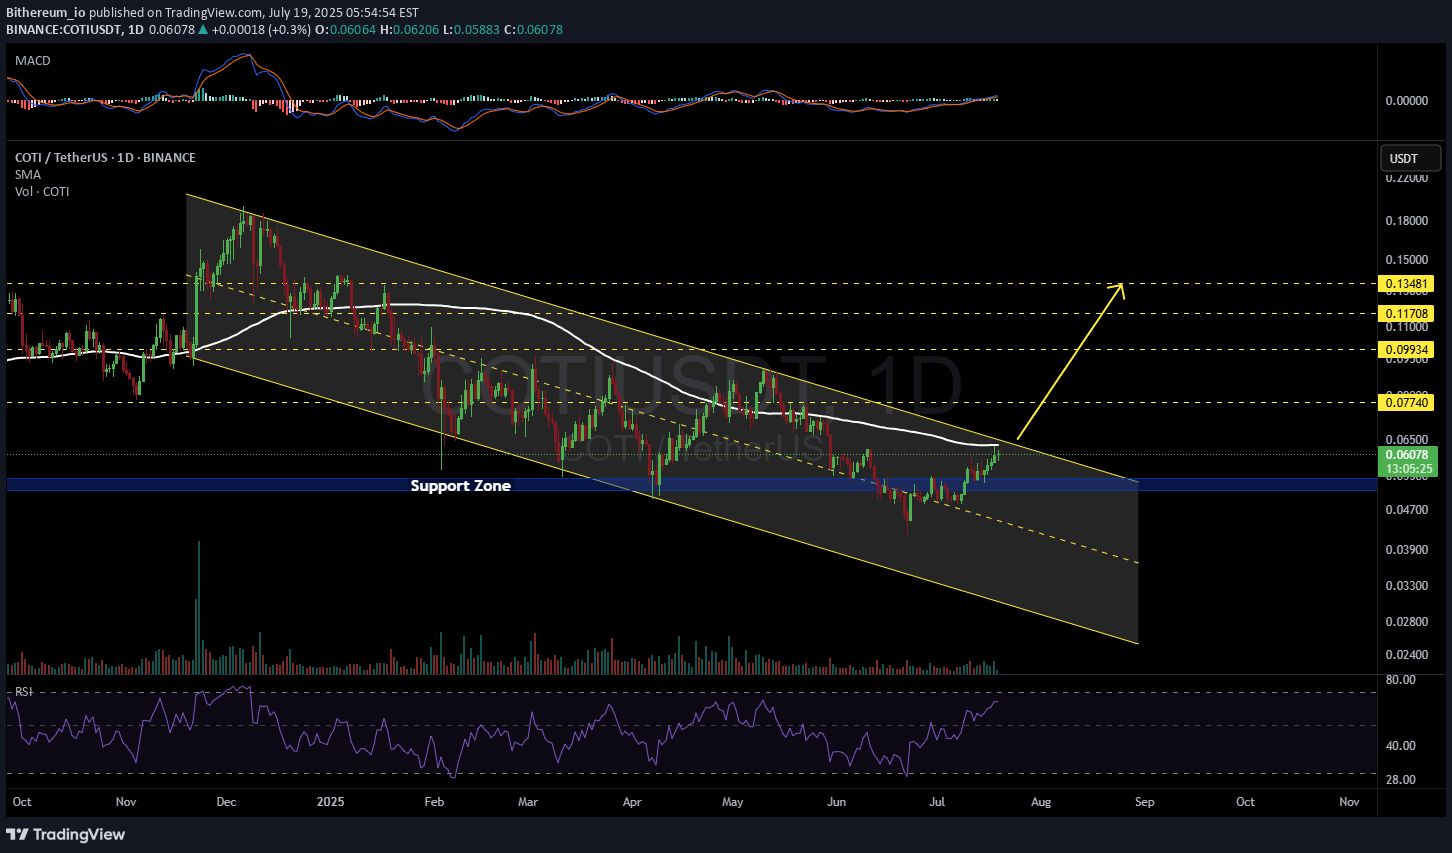Select the 0.07740 price level label
Screen dimensions: 1452x853
1406,403
